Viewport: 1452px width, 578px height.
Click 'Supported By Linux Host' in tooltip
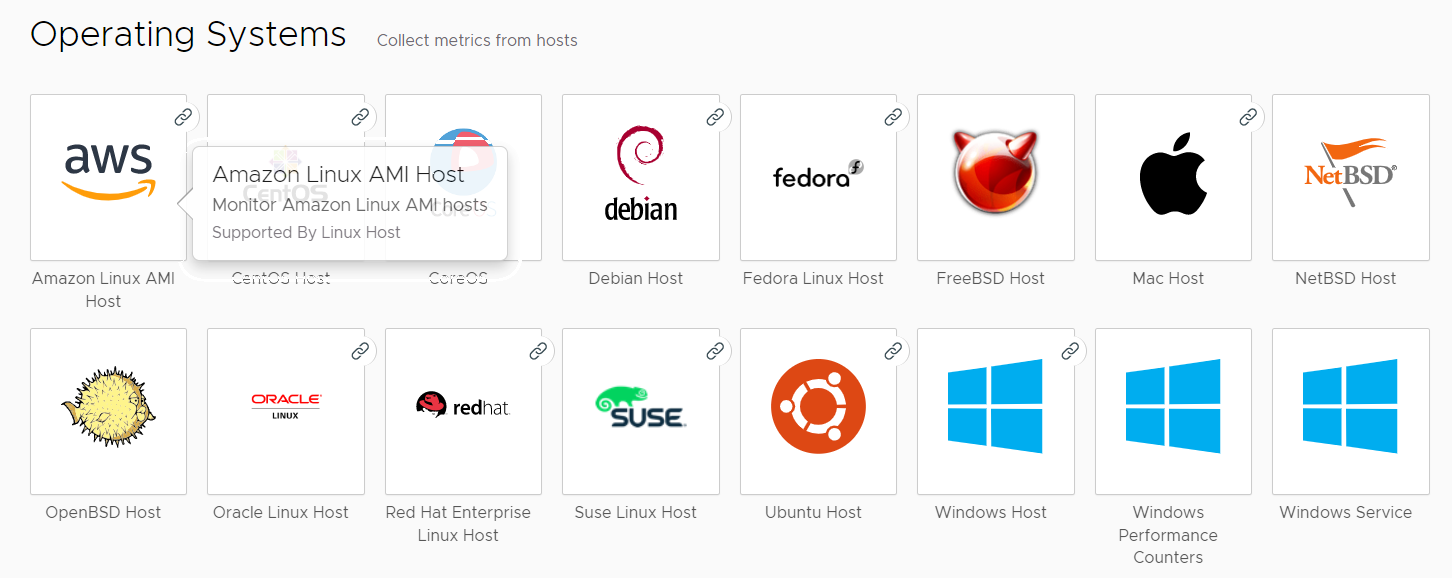[x=306, y=233]
